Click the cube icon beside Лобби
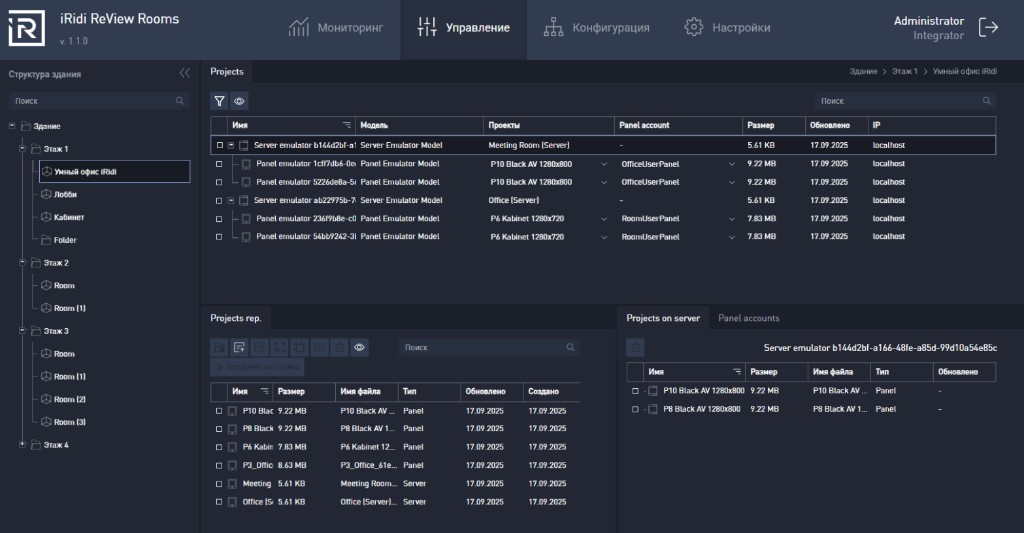1024x533 pixels. (46, 194)
